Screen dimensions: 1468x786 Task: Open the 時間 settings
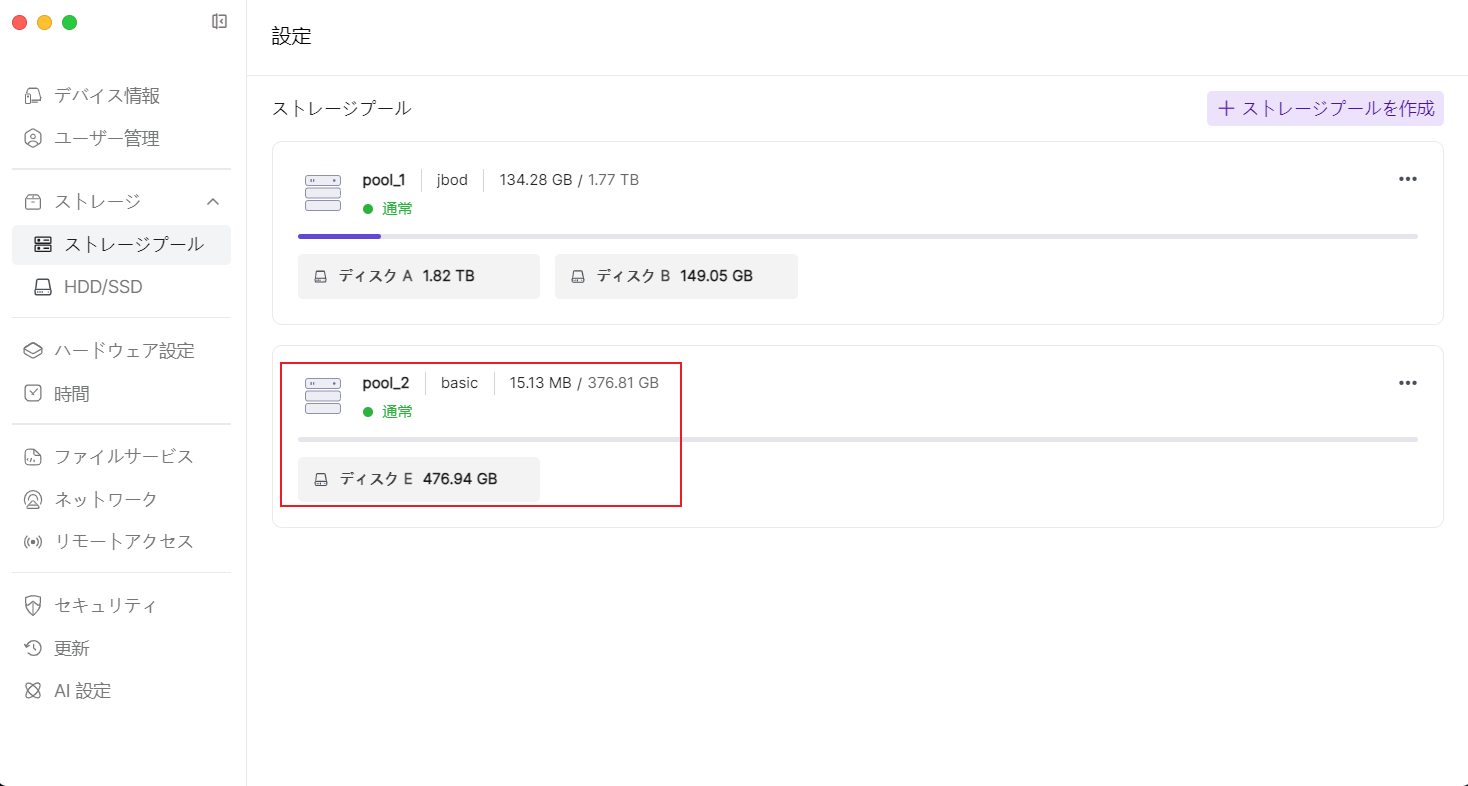71,394
